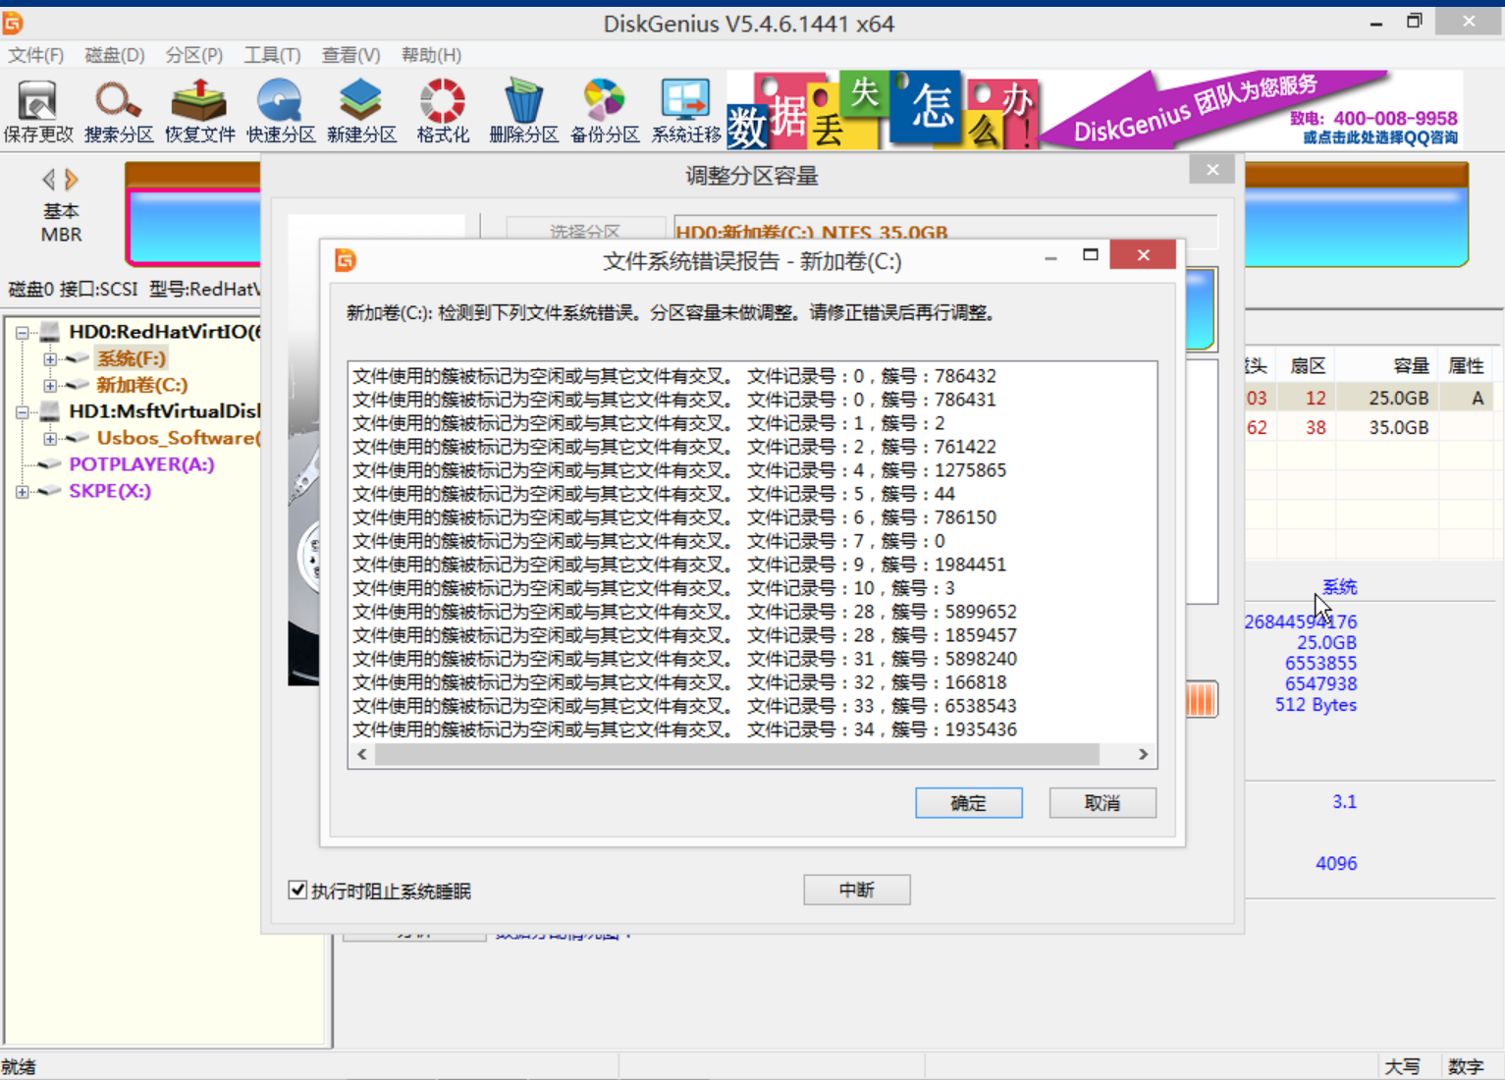Click the 中断 button to abort
This screenshot has width=1505, height=1080.
[857, 890]
